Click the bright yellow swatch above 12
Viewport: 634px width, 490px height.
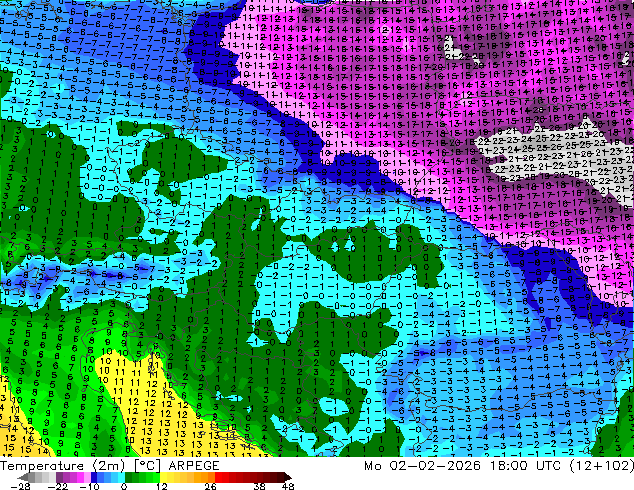pos(163,477)
